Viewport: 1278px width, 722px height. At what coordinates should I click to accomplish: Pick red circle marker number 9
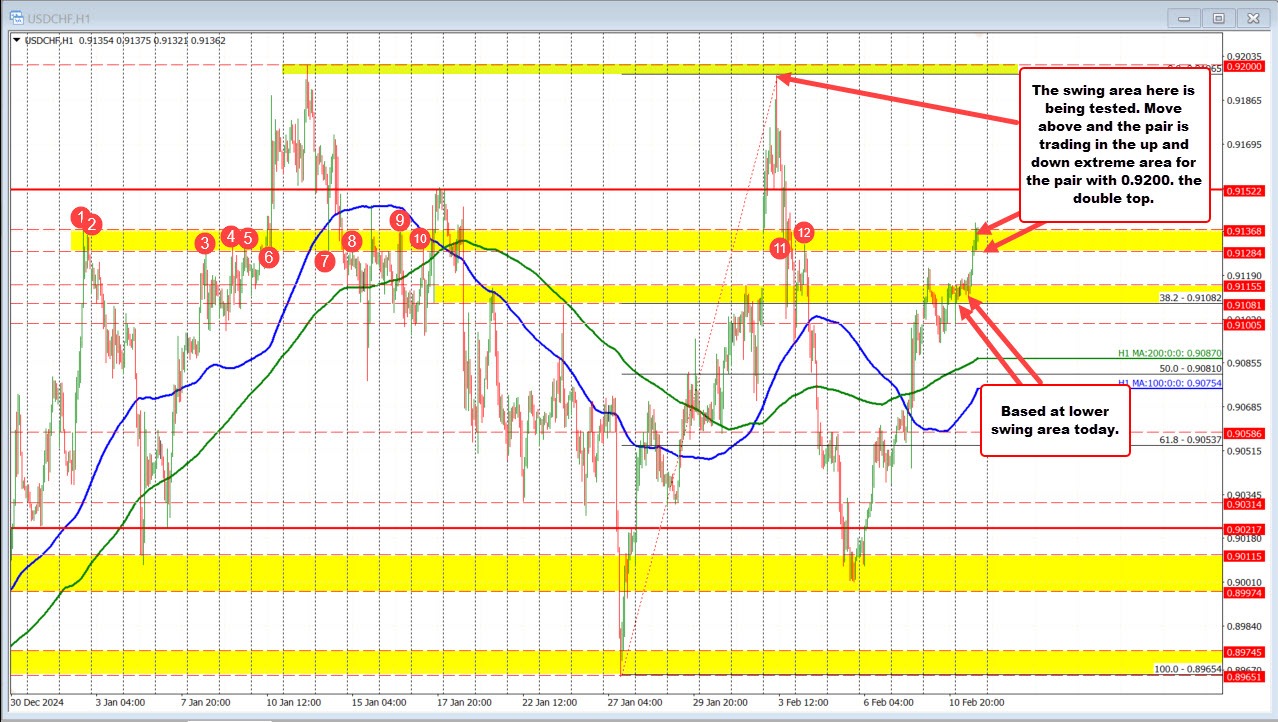(399, 219)
